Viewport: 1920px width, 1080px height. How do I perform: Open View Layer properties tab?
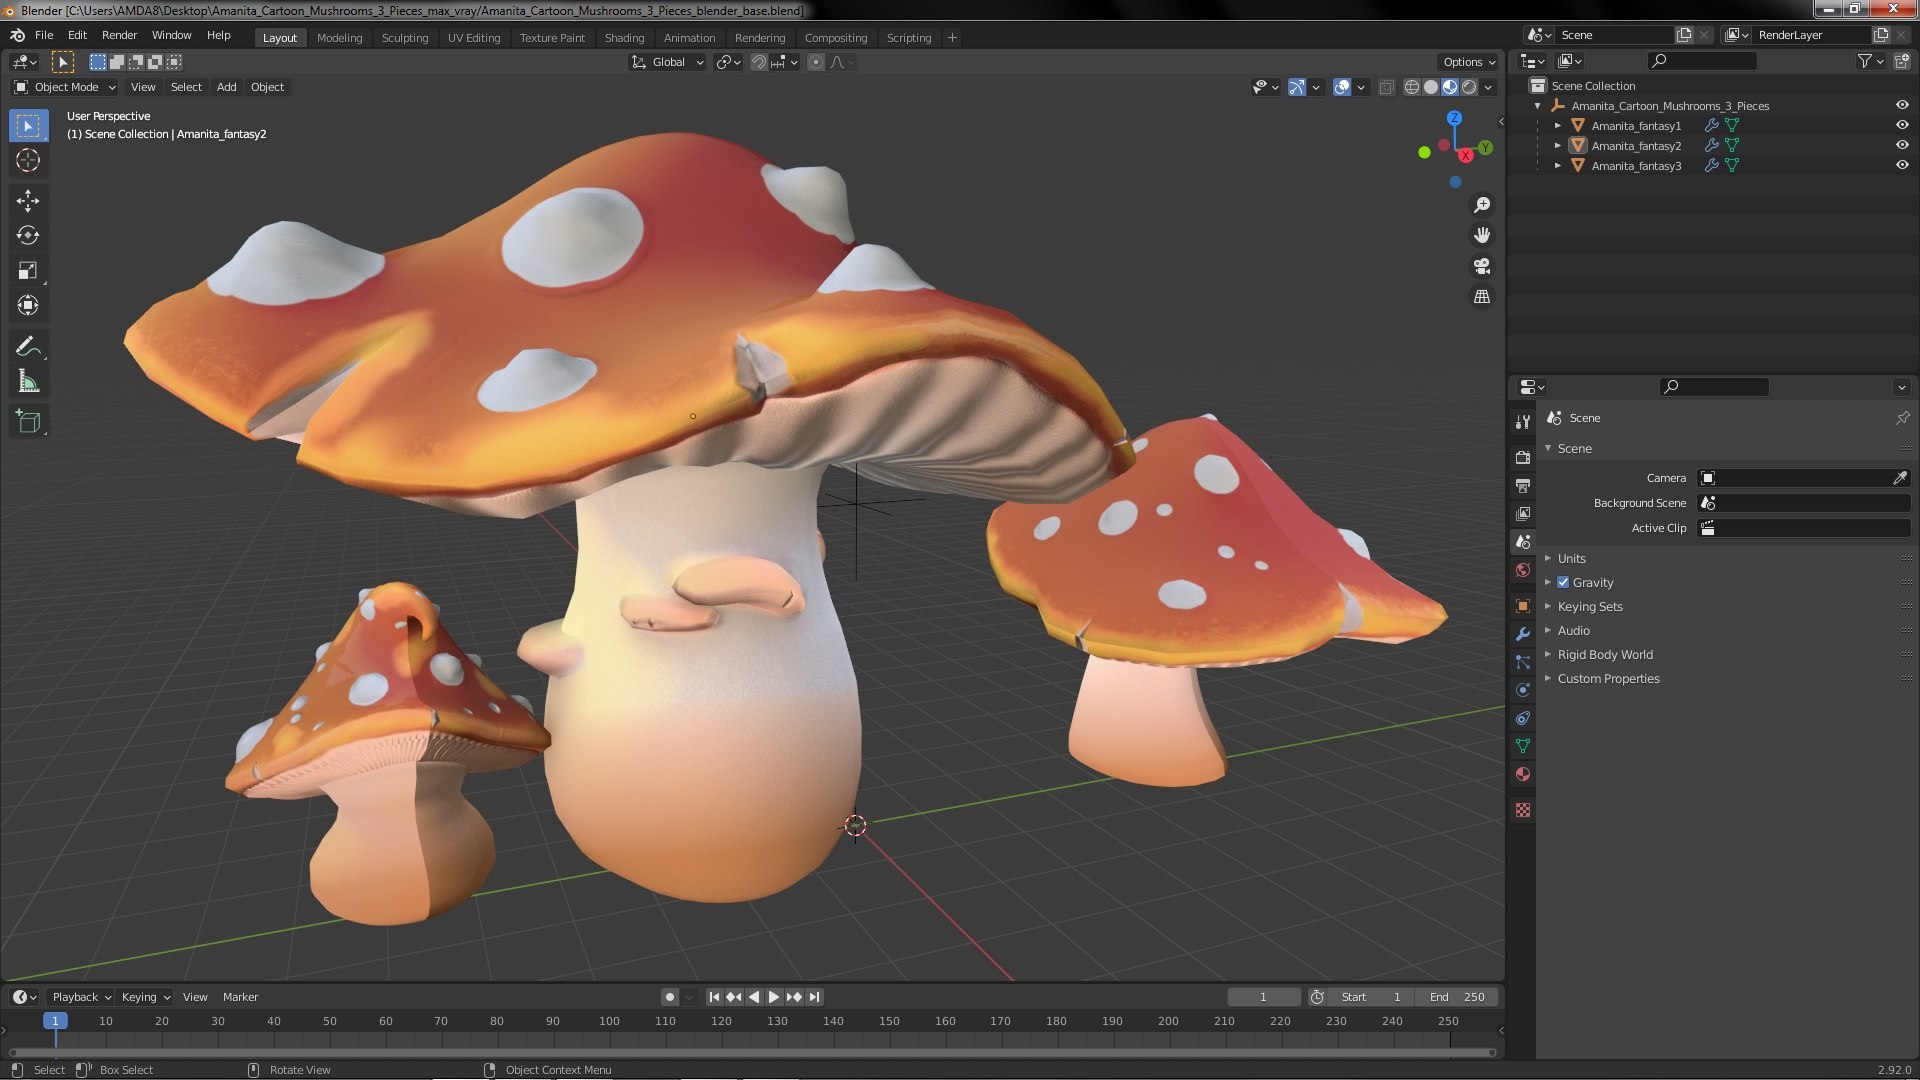click(x=1523, y=513)
